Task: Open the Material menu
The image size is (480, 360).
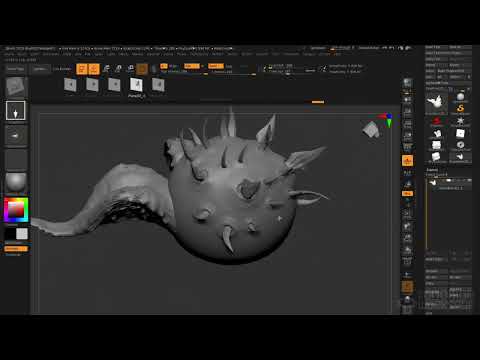Action: click(x=153, y=54)
